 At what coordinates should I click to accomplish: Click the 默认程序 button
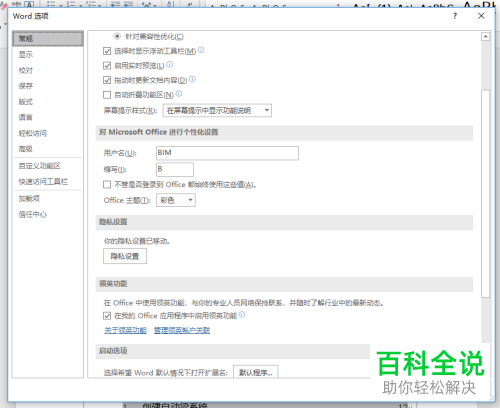tap(256, 372)
